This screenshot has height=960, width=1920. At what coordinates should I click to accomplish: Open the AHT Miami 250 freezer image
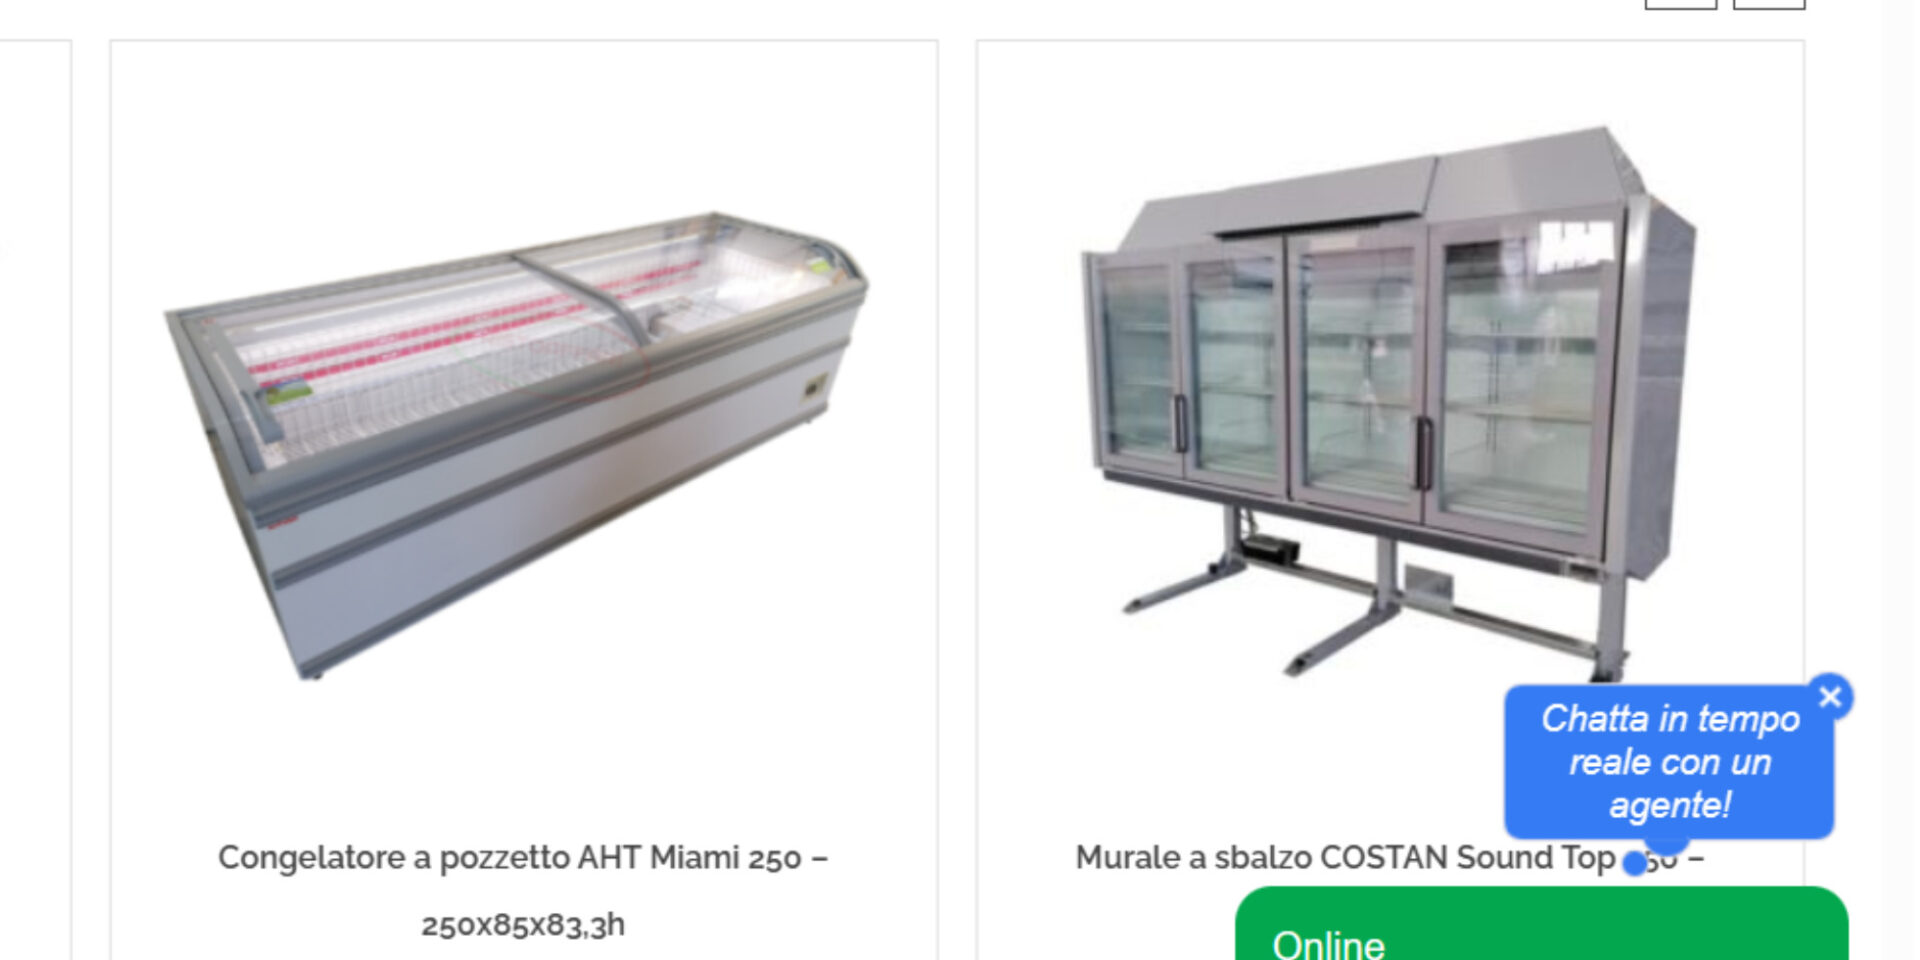517,445
